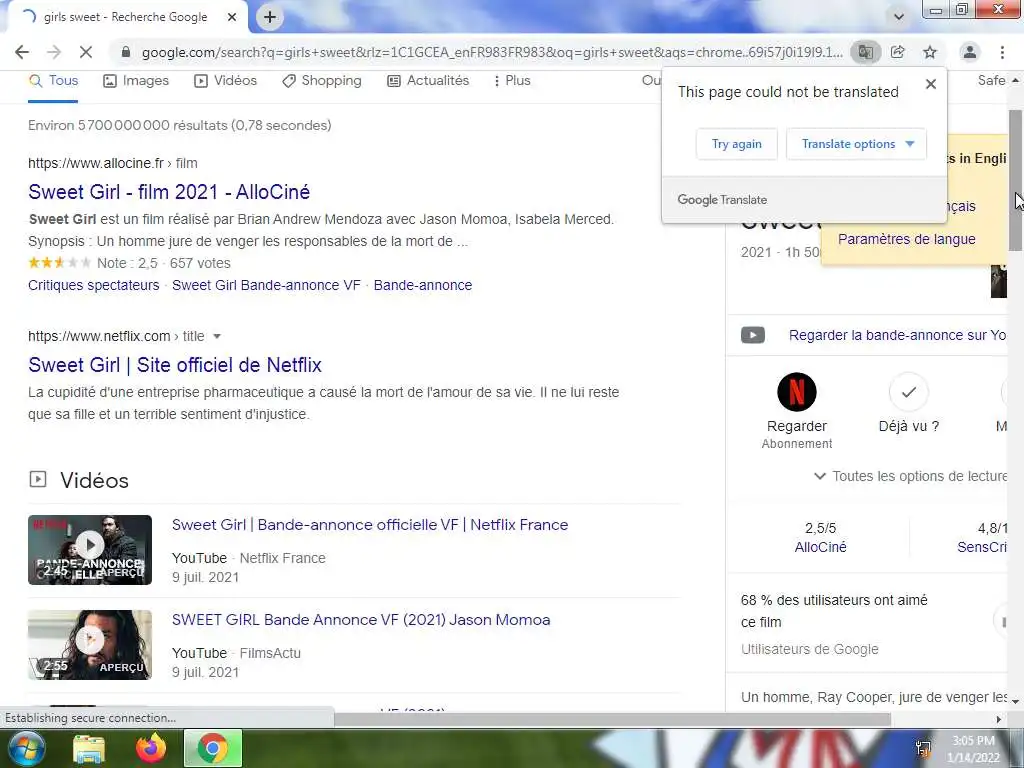Image resolution: width=1024 pixels, height=768 pixels.
Task: Open SWEET GIRL Bande Annonce VF (2021) video link
Action: [x=361, y=620]
